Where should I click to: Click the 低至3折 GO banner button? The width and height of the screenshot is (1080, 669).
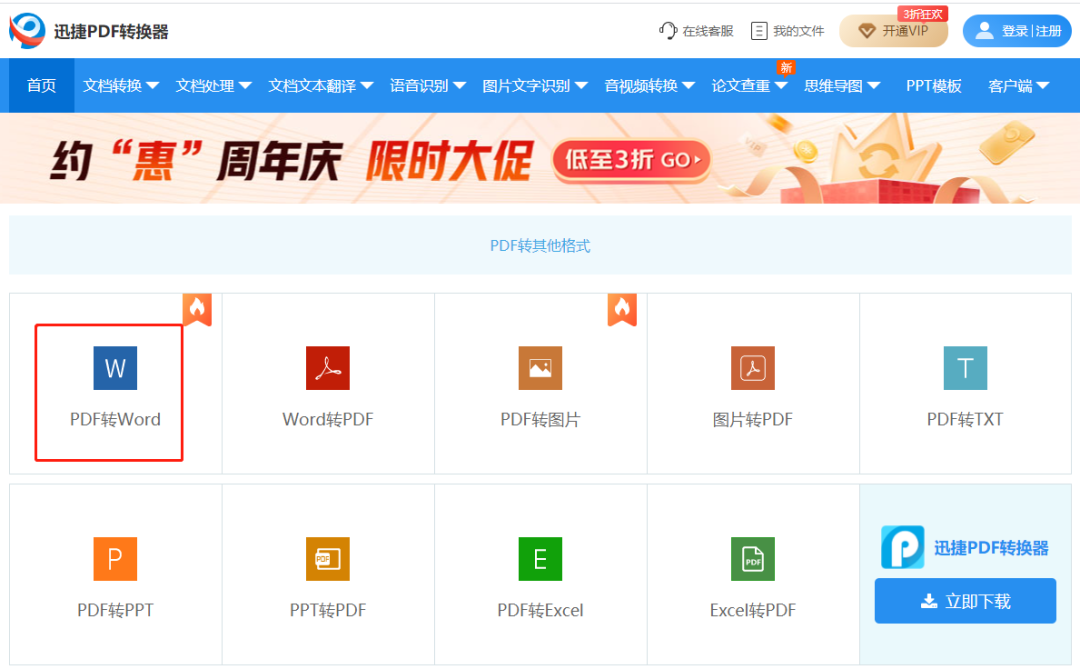(631, 160)
